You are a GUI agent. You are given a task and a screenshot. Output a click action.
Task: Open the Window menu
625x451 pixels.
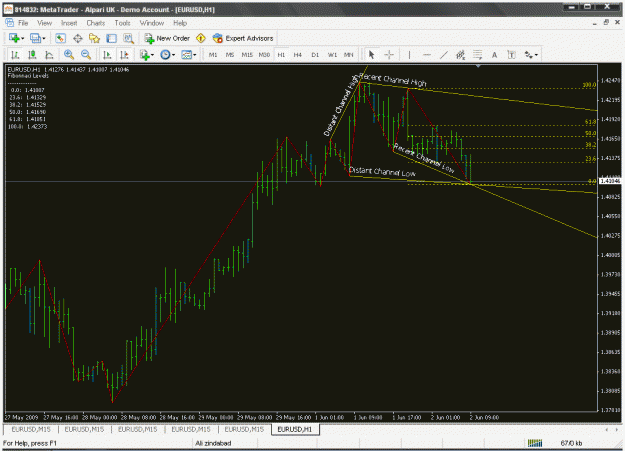click(152, 23)
